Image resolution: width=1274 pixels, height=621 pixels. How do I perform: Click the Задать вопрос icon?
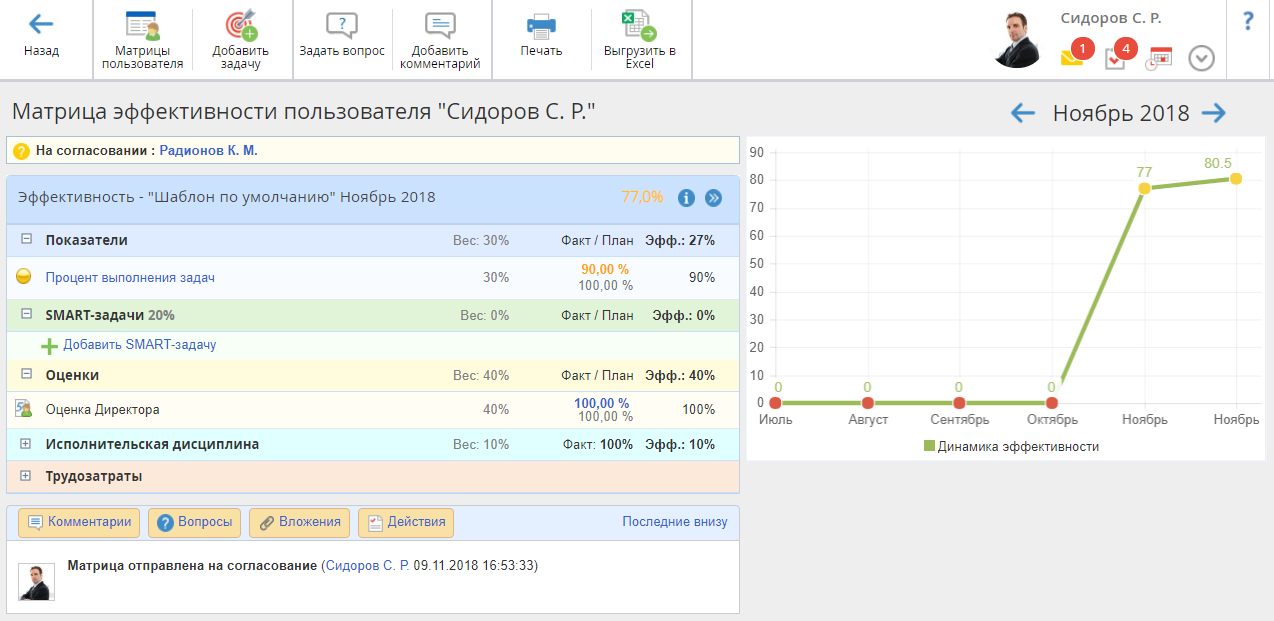[x=342, y=25]
